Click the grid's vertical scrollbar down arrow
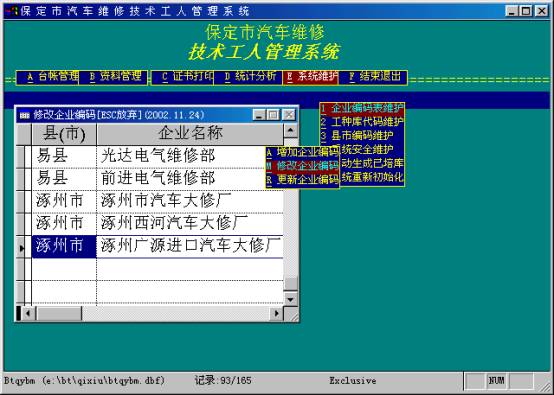The image size is (554, 395). 291,300
